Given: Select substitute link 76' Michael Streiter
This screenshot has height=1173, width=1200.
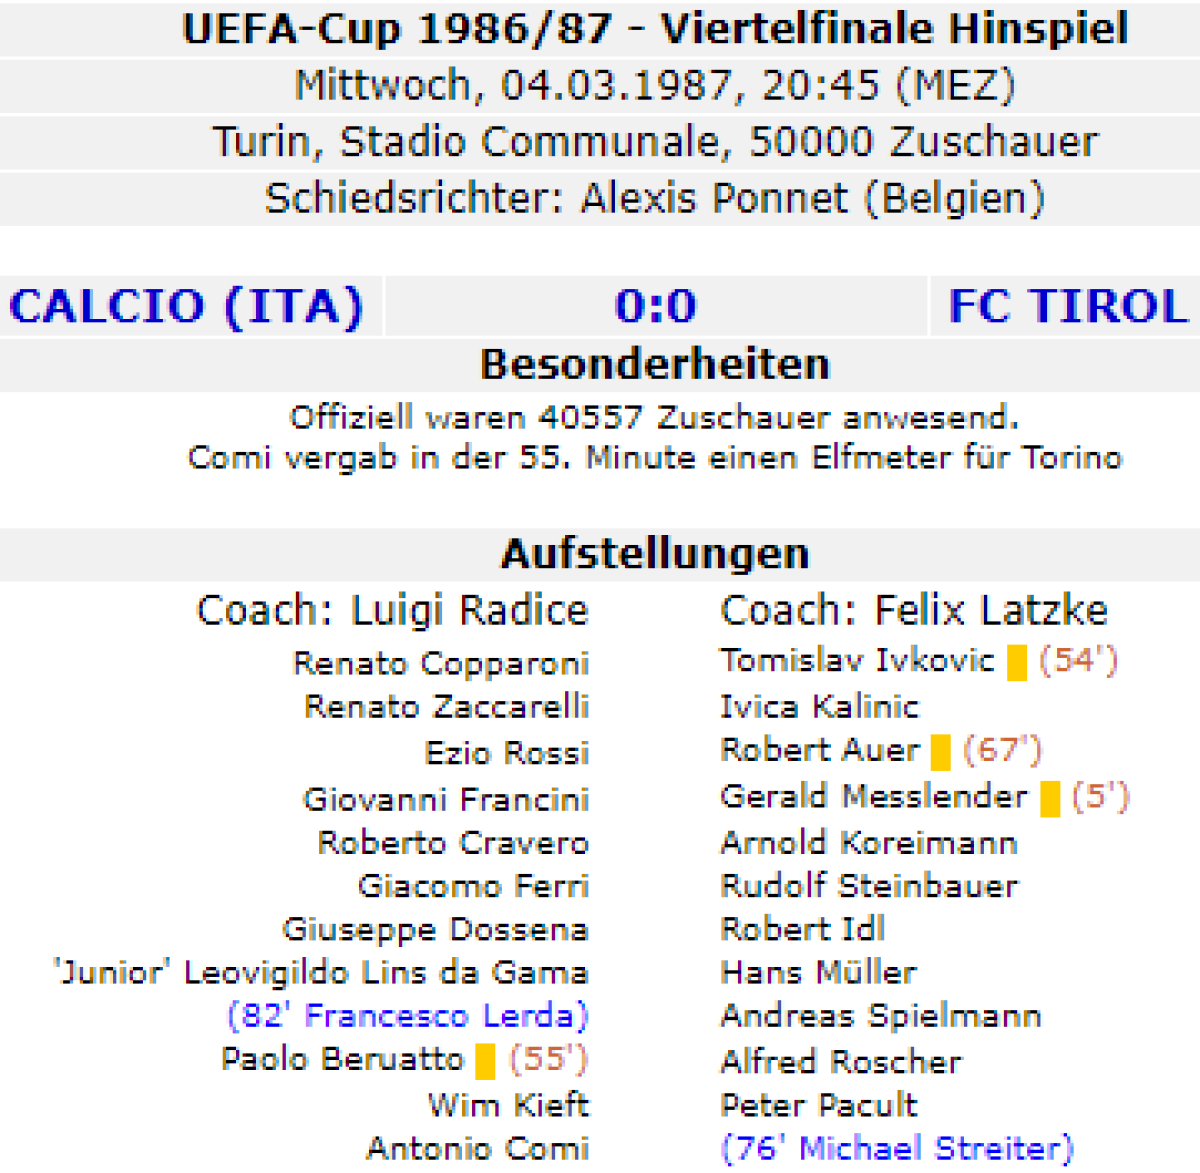Looking at the screenshot, I should 896,1148.
